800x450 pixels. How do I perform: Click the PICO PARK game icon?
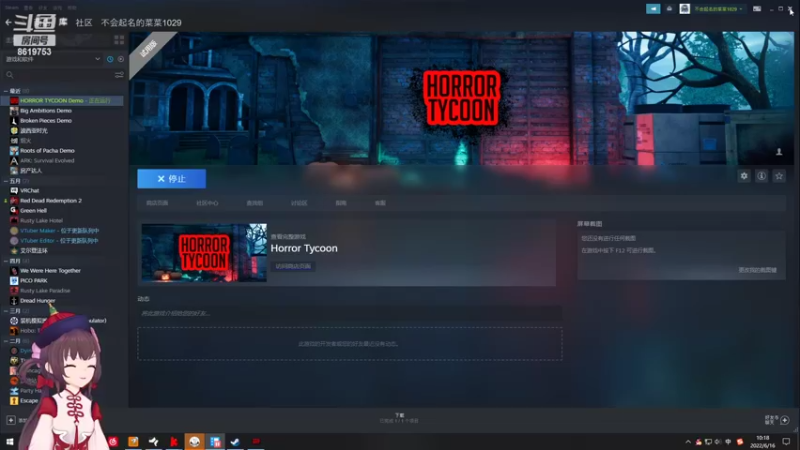(x=14, y=281)
